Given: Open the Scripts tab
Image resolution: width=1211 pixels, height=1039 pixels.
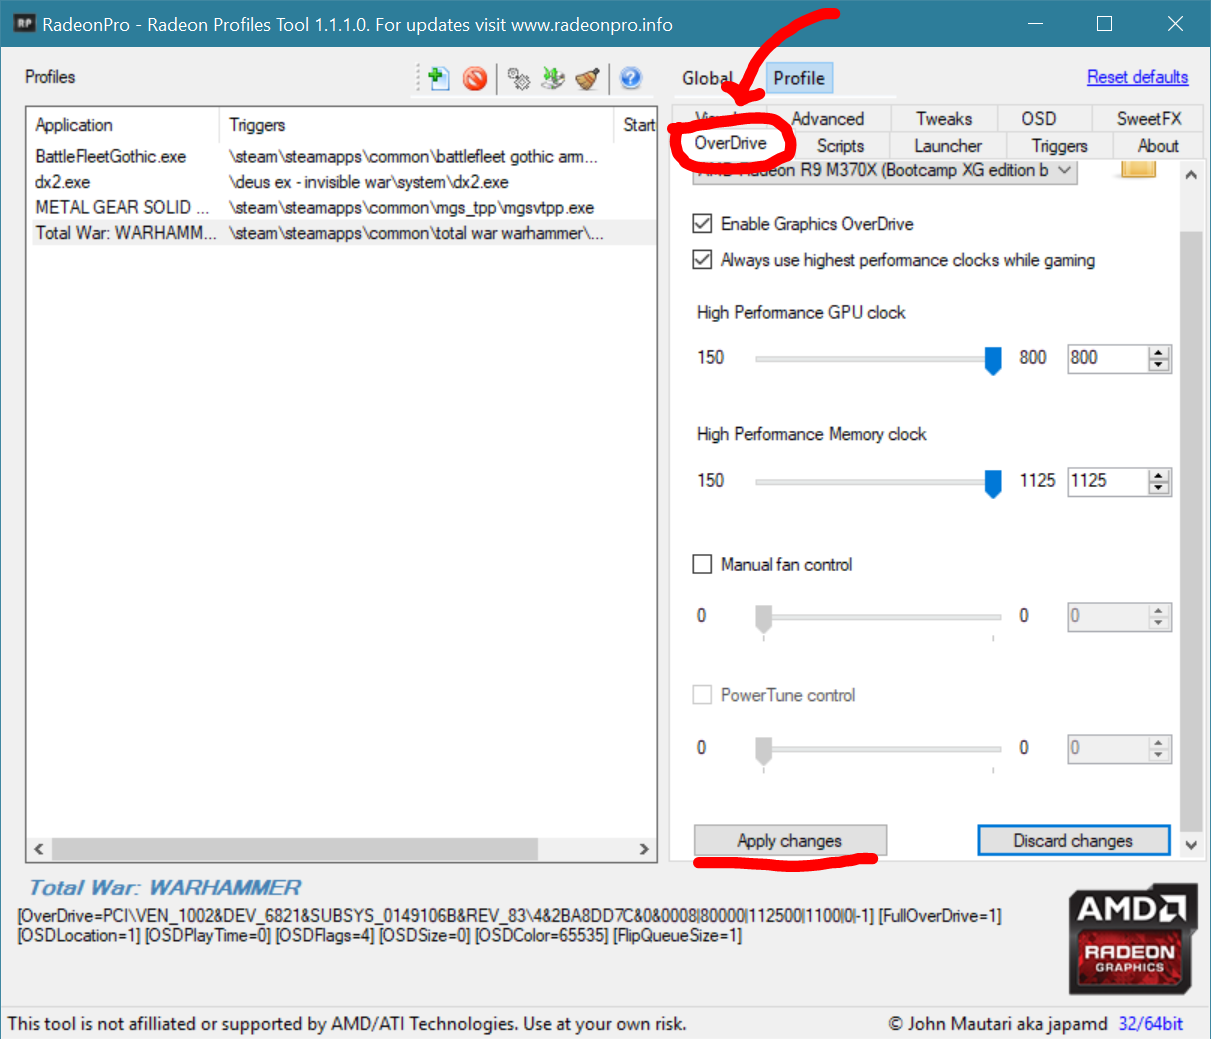Looking at the screenshot, I should (x=840, y=146).
